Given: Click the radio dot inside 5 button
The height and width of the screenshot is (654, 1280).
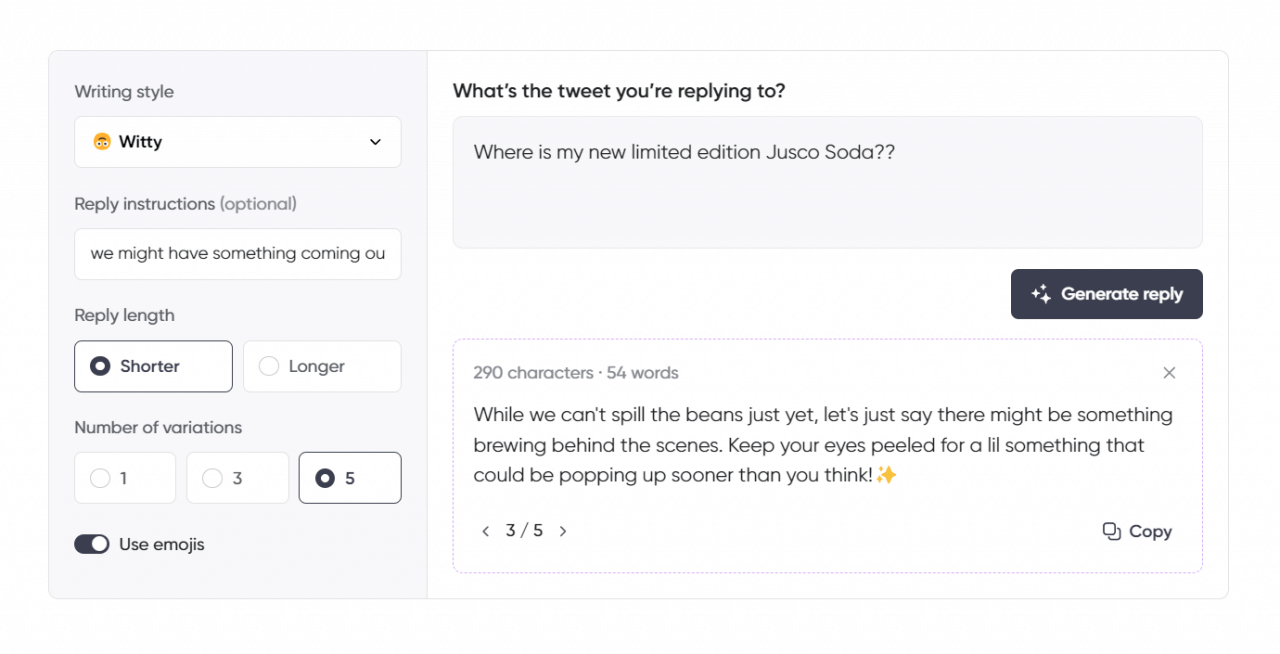Looking at the screenshot, I should pyautogui.click(x=324, y=477).
